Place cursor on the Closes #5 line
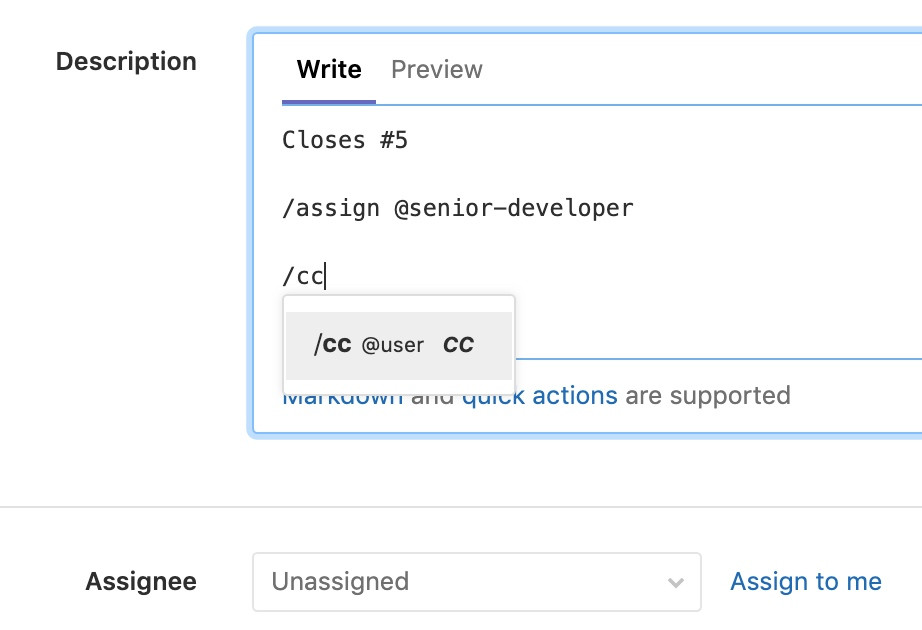The width and height of the screenshot is (922, 630). coord(344,141)
